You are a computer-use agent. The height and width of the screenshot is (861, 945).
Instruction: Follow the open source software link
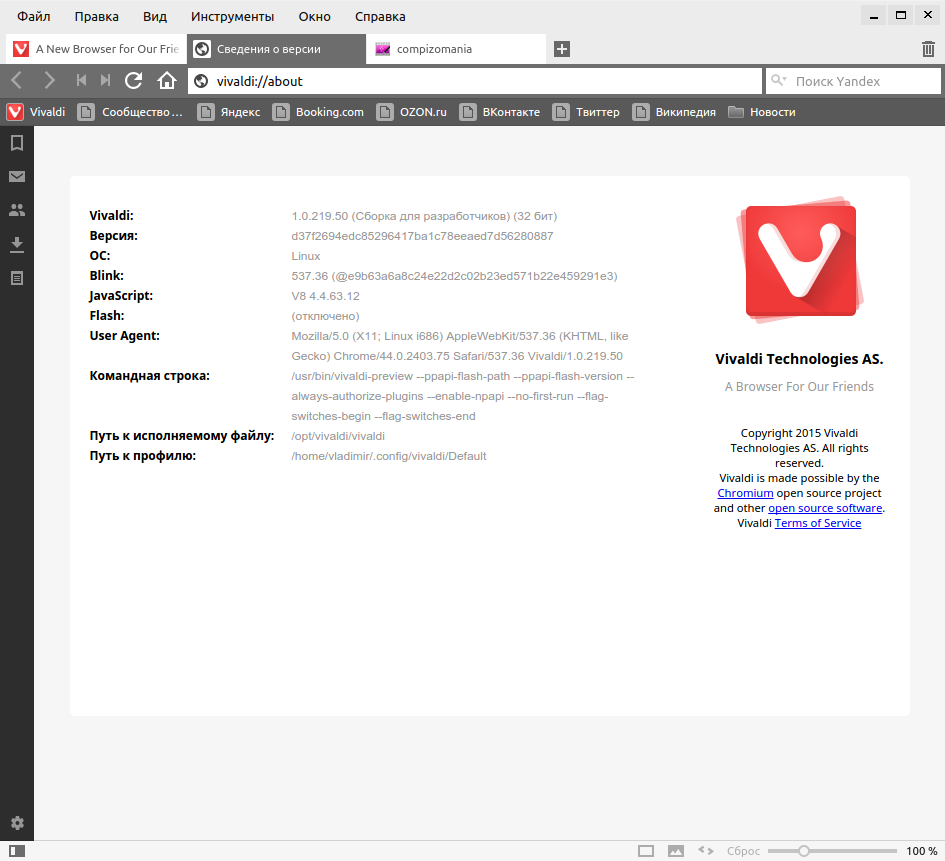[825, 508]
